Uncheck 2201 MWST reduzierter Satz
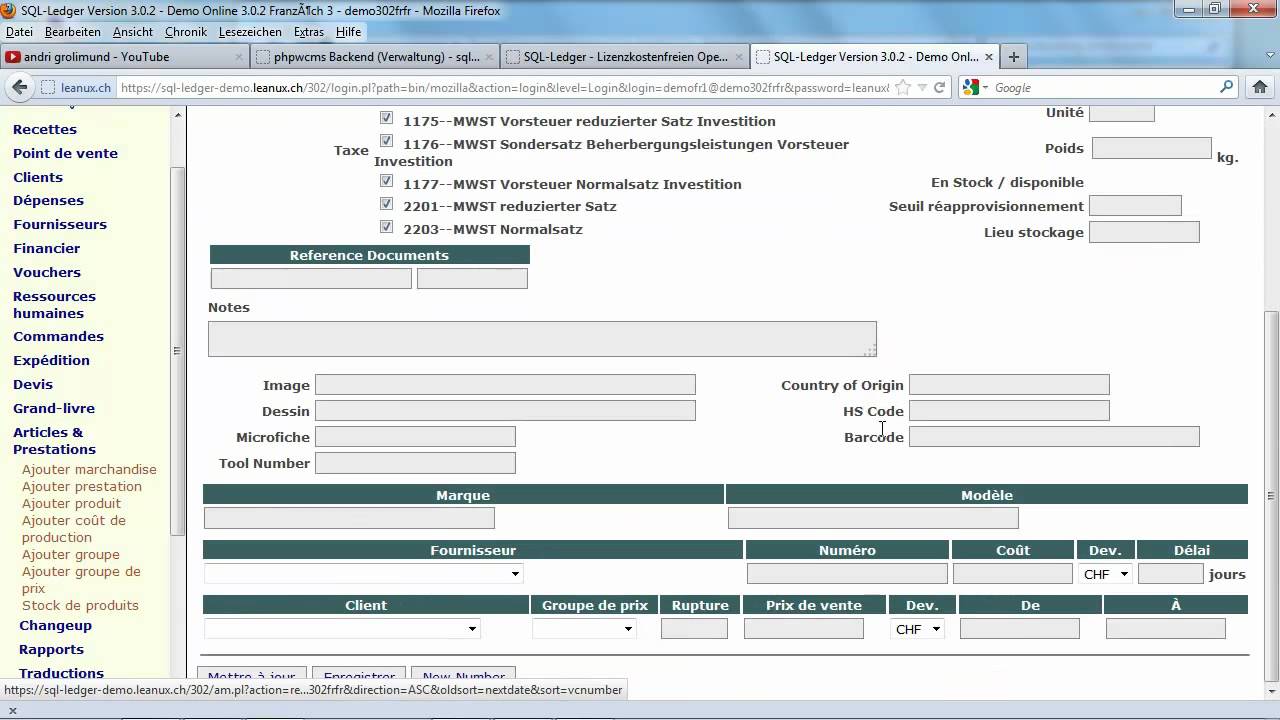Viewport: 1280px width, 720px height. coord(386,203)
